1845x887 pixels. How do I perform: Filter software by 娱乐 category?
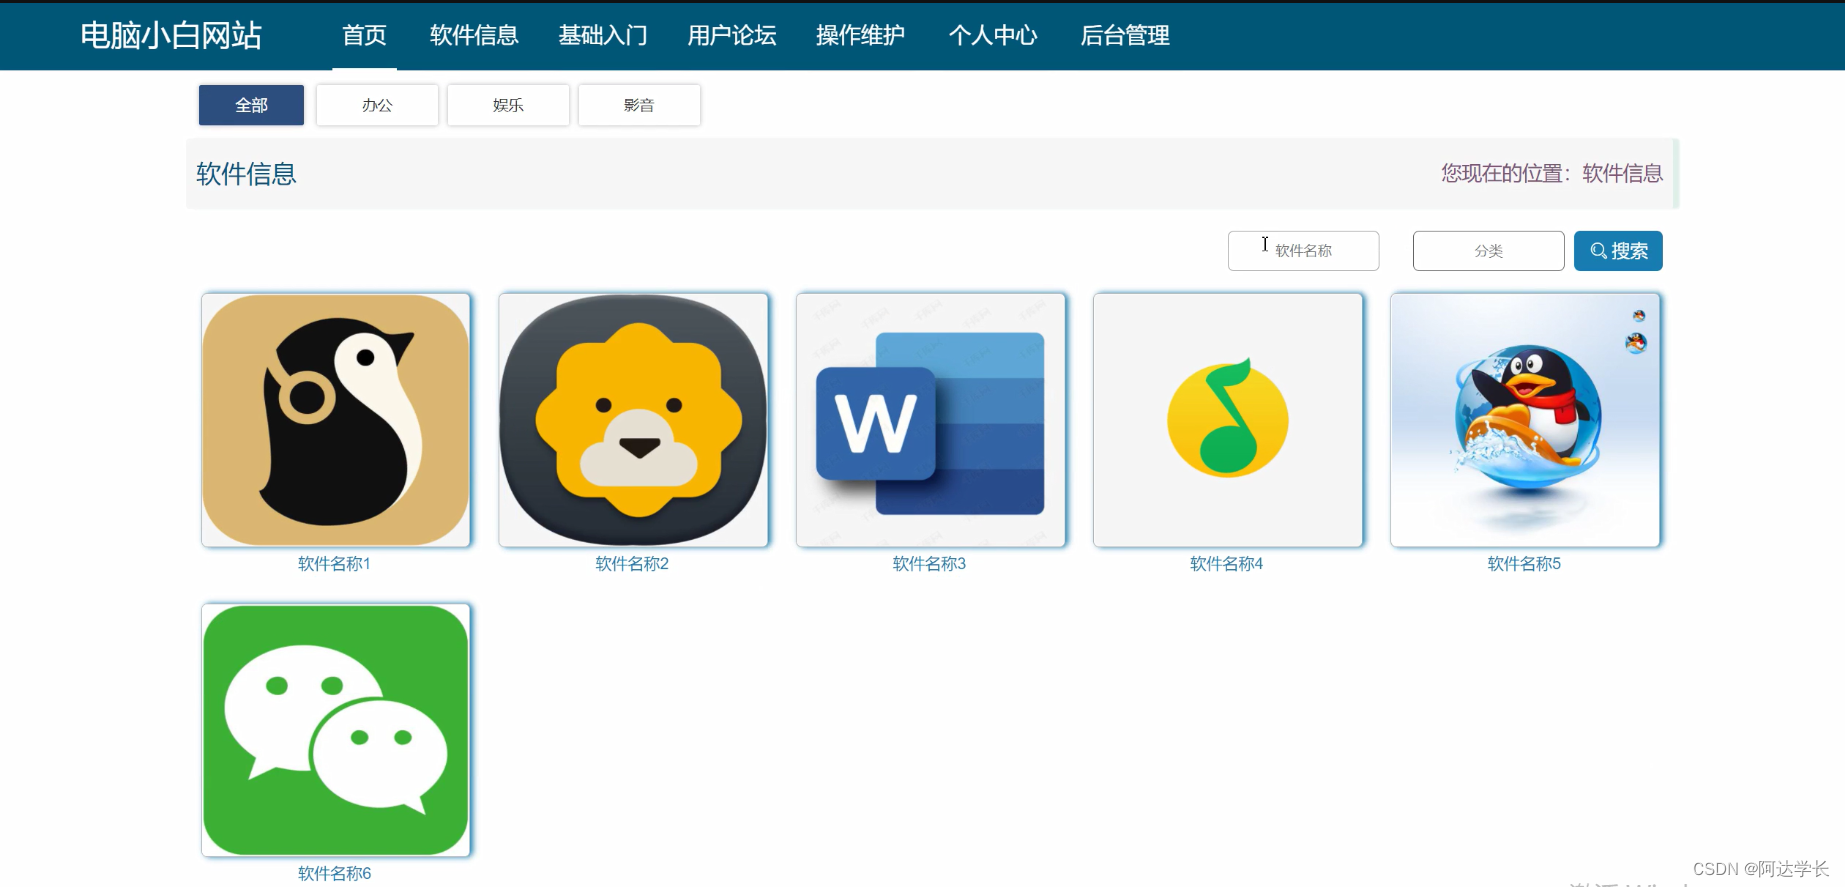coord(508,105)
